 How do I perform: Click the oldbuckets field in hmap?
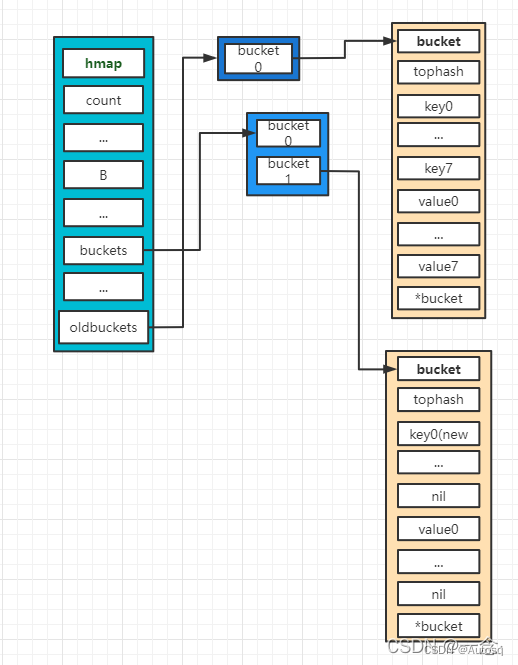coord(104,327)
